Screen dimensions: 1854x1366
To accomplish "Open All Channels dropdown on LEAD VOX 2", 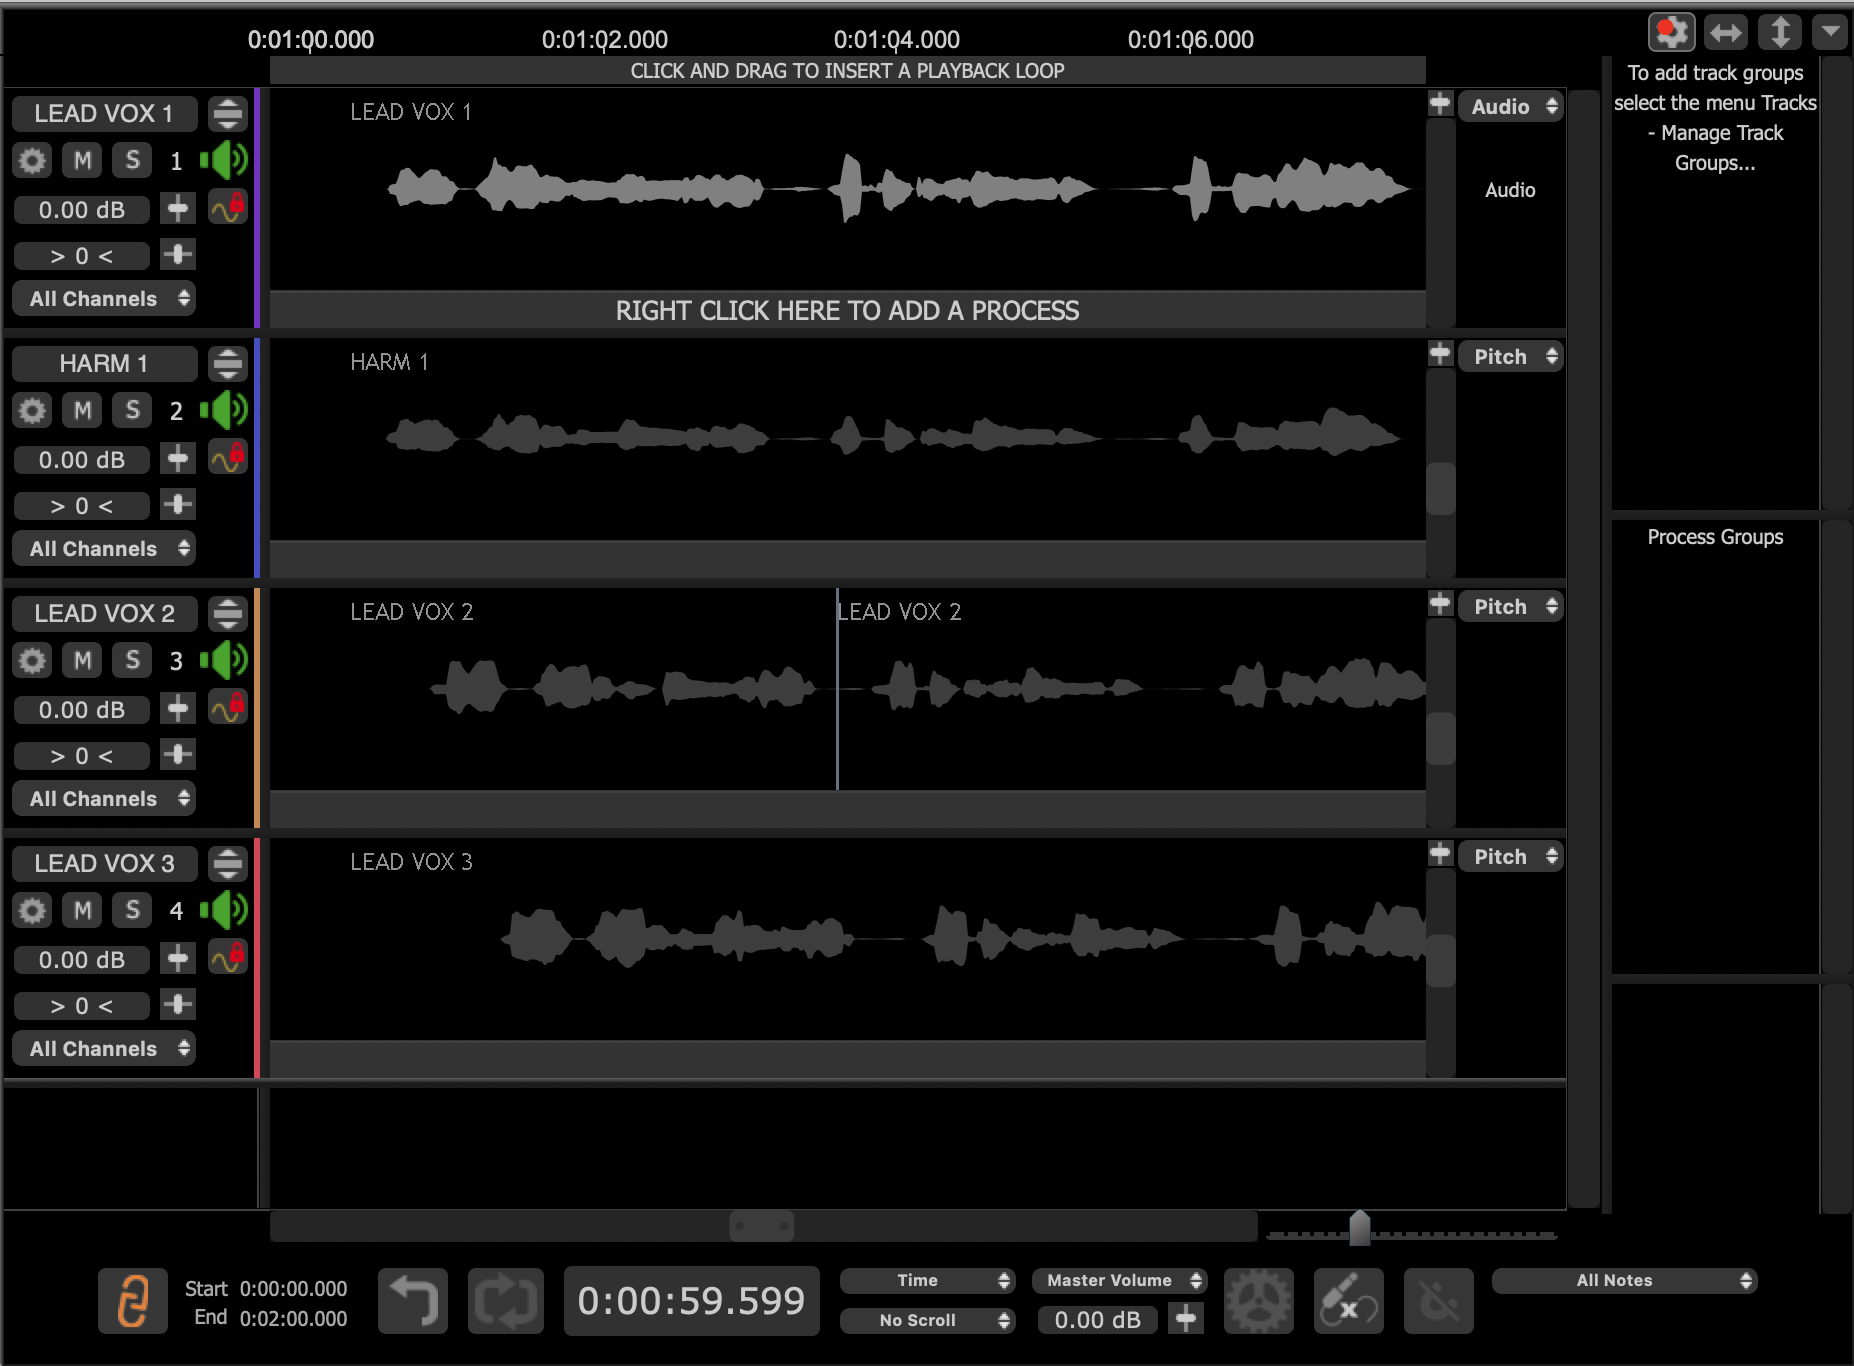I will point(104,799).
